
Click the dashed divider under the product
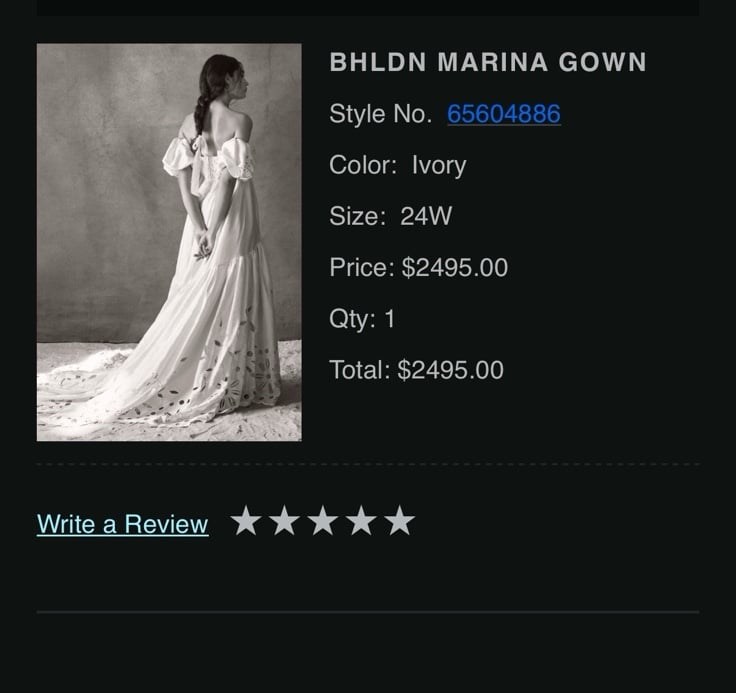click(x=368, y=464)
